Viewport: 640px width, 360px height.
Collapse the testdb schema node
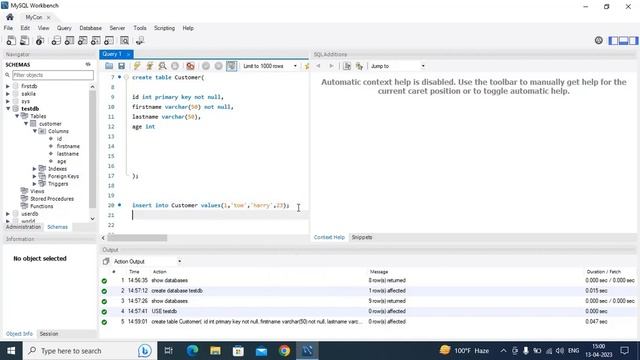(x=8, y=109)
